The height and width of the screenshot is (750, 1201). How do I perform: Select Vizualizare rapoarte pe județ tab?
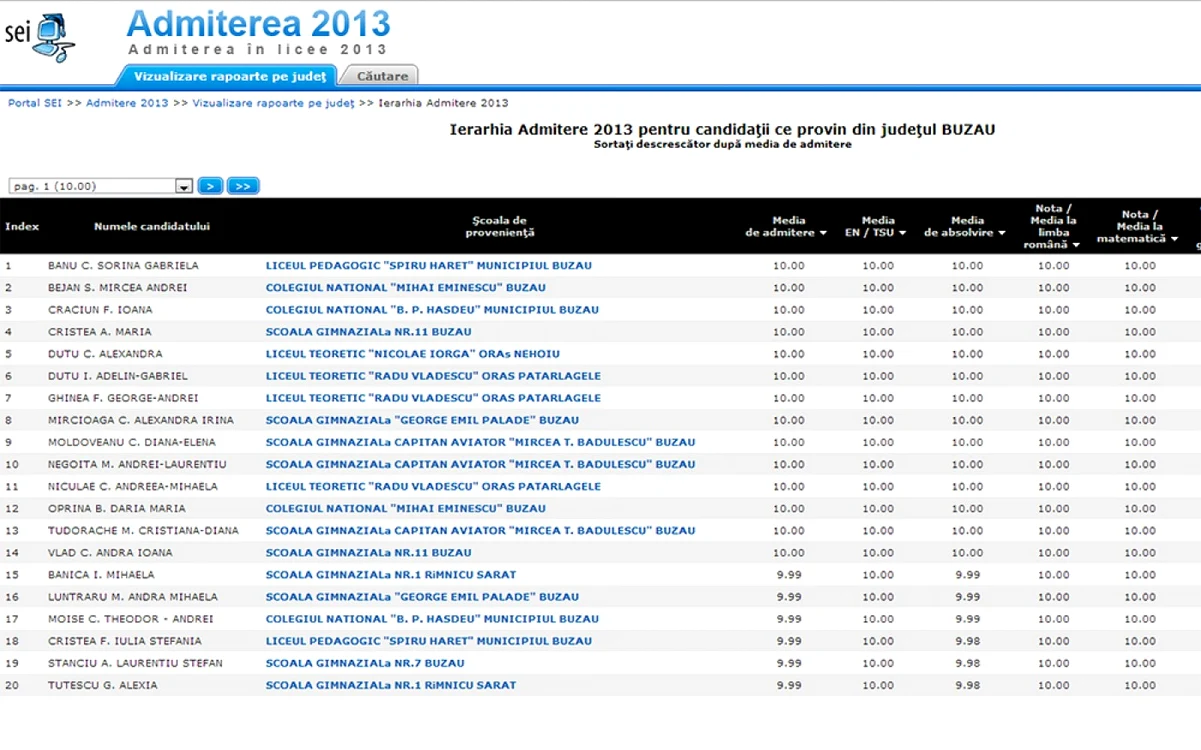(x=229, y=76)
